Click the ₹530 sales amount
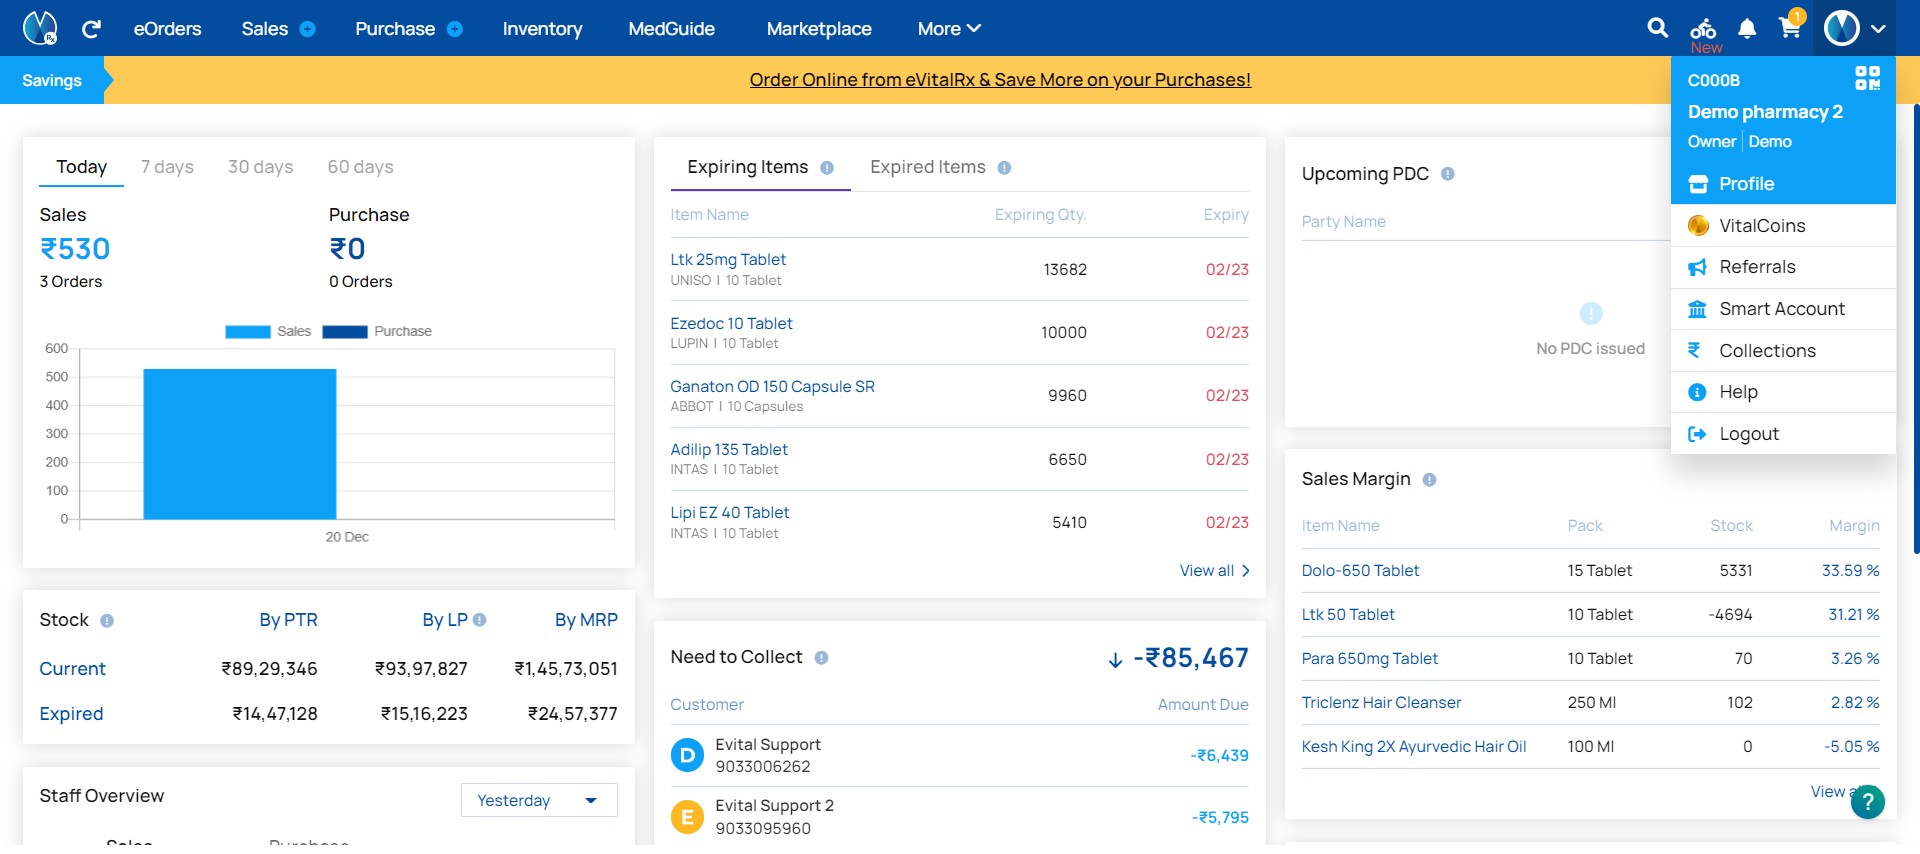 (x=75, y=249)
